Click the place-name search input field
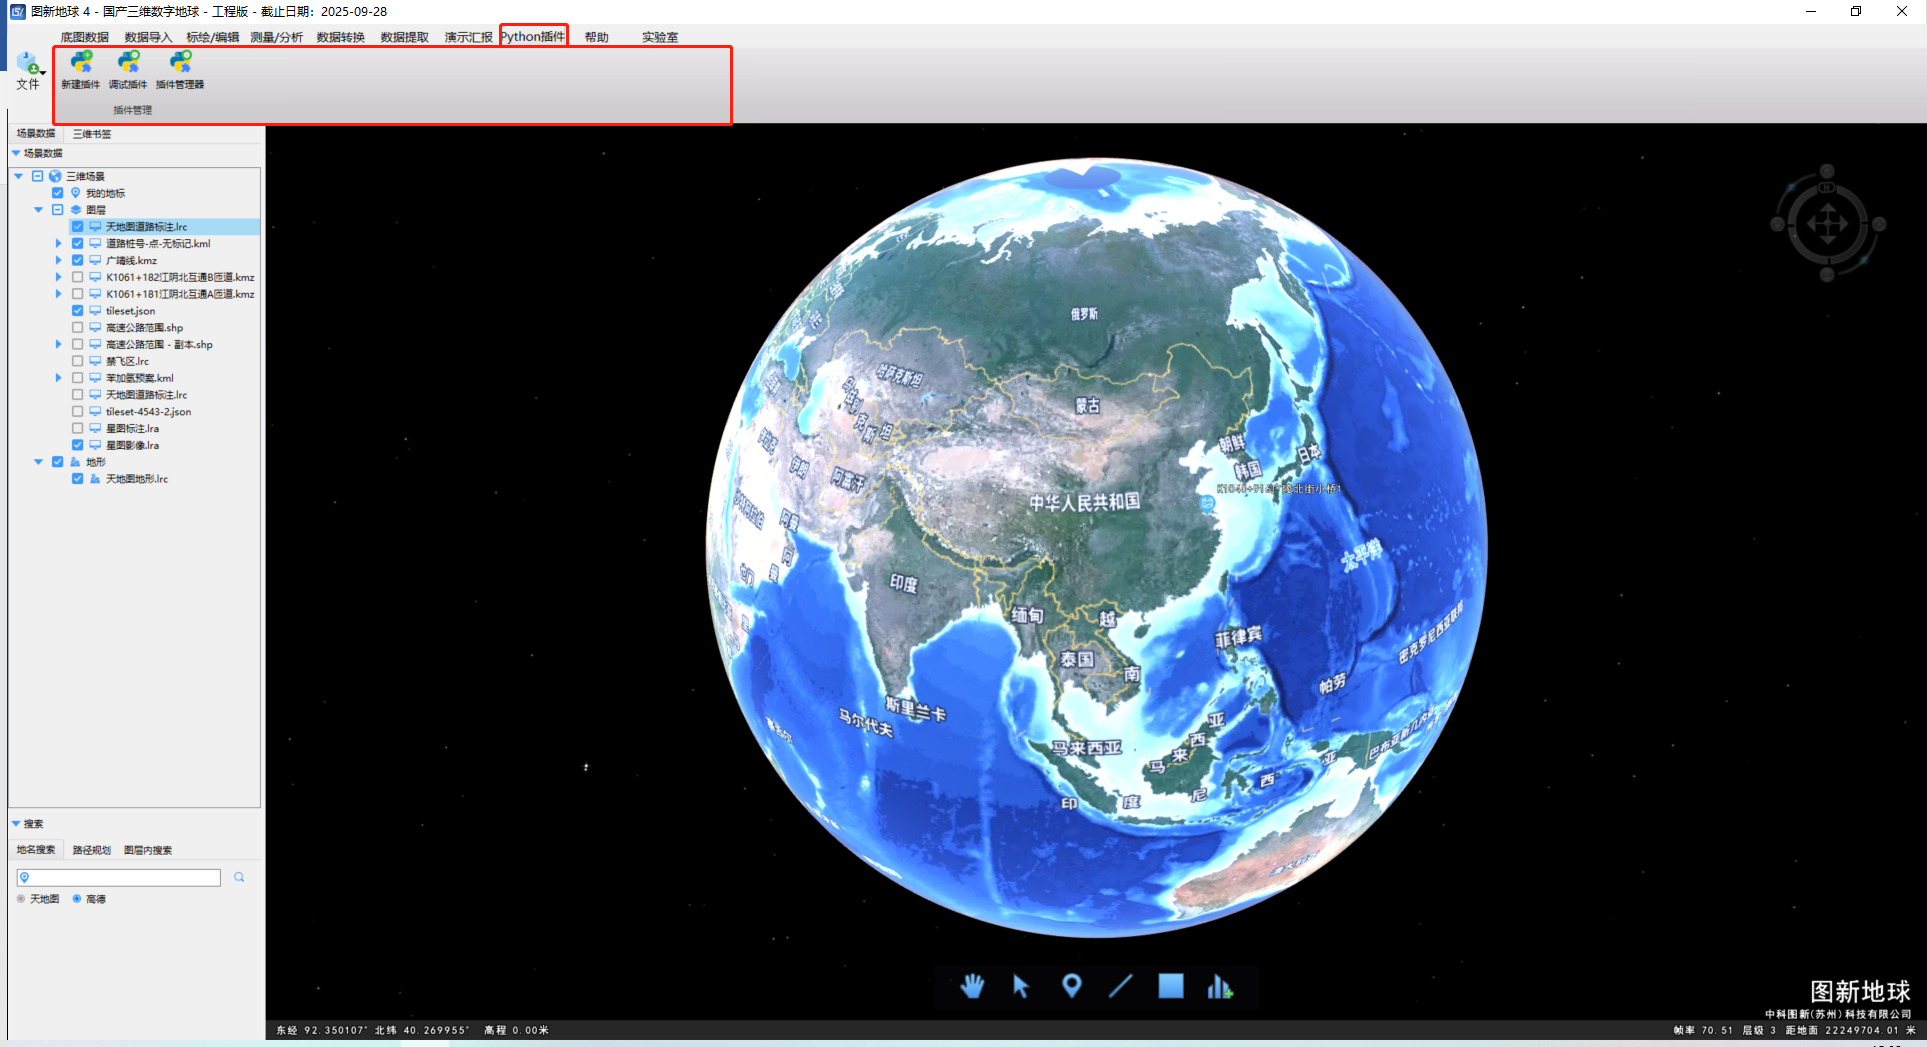The image size is (1927, 1047). [x=119, y=877]
